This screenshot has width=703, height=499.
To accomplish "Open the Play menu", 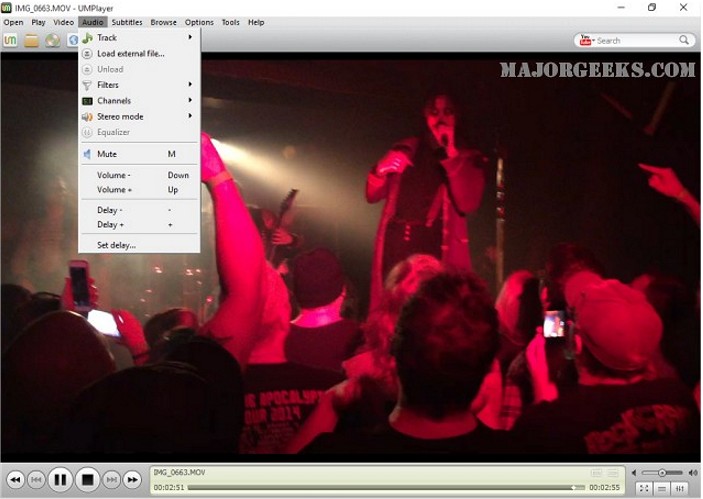I will coord(38,22).
